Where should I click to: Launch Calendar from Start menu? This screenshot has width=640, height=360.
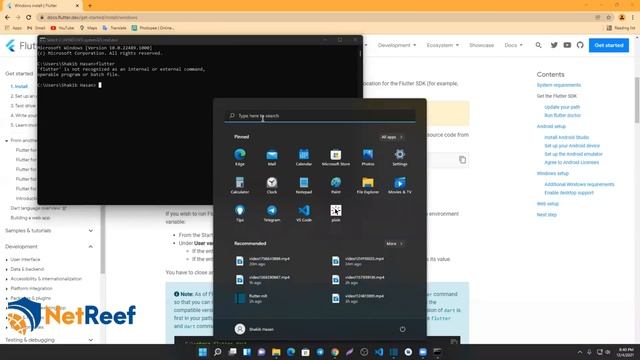(x=304, y=157)
